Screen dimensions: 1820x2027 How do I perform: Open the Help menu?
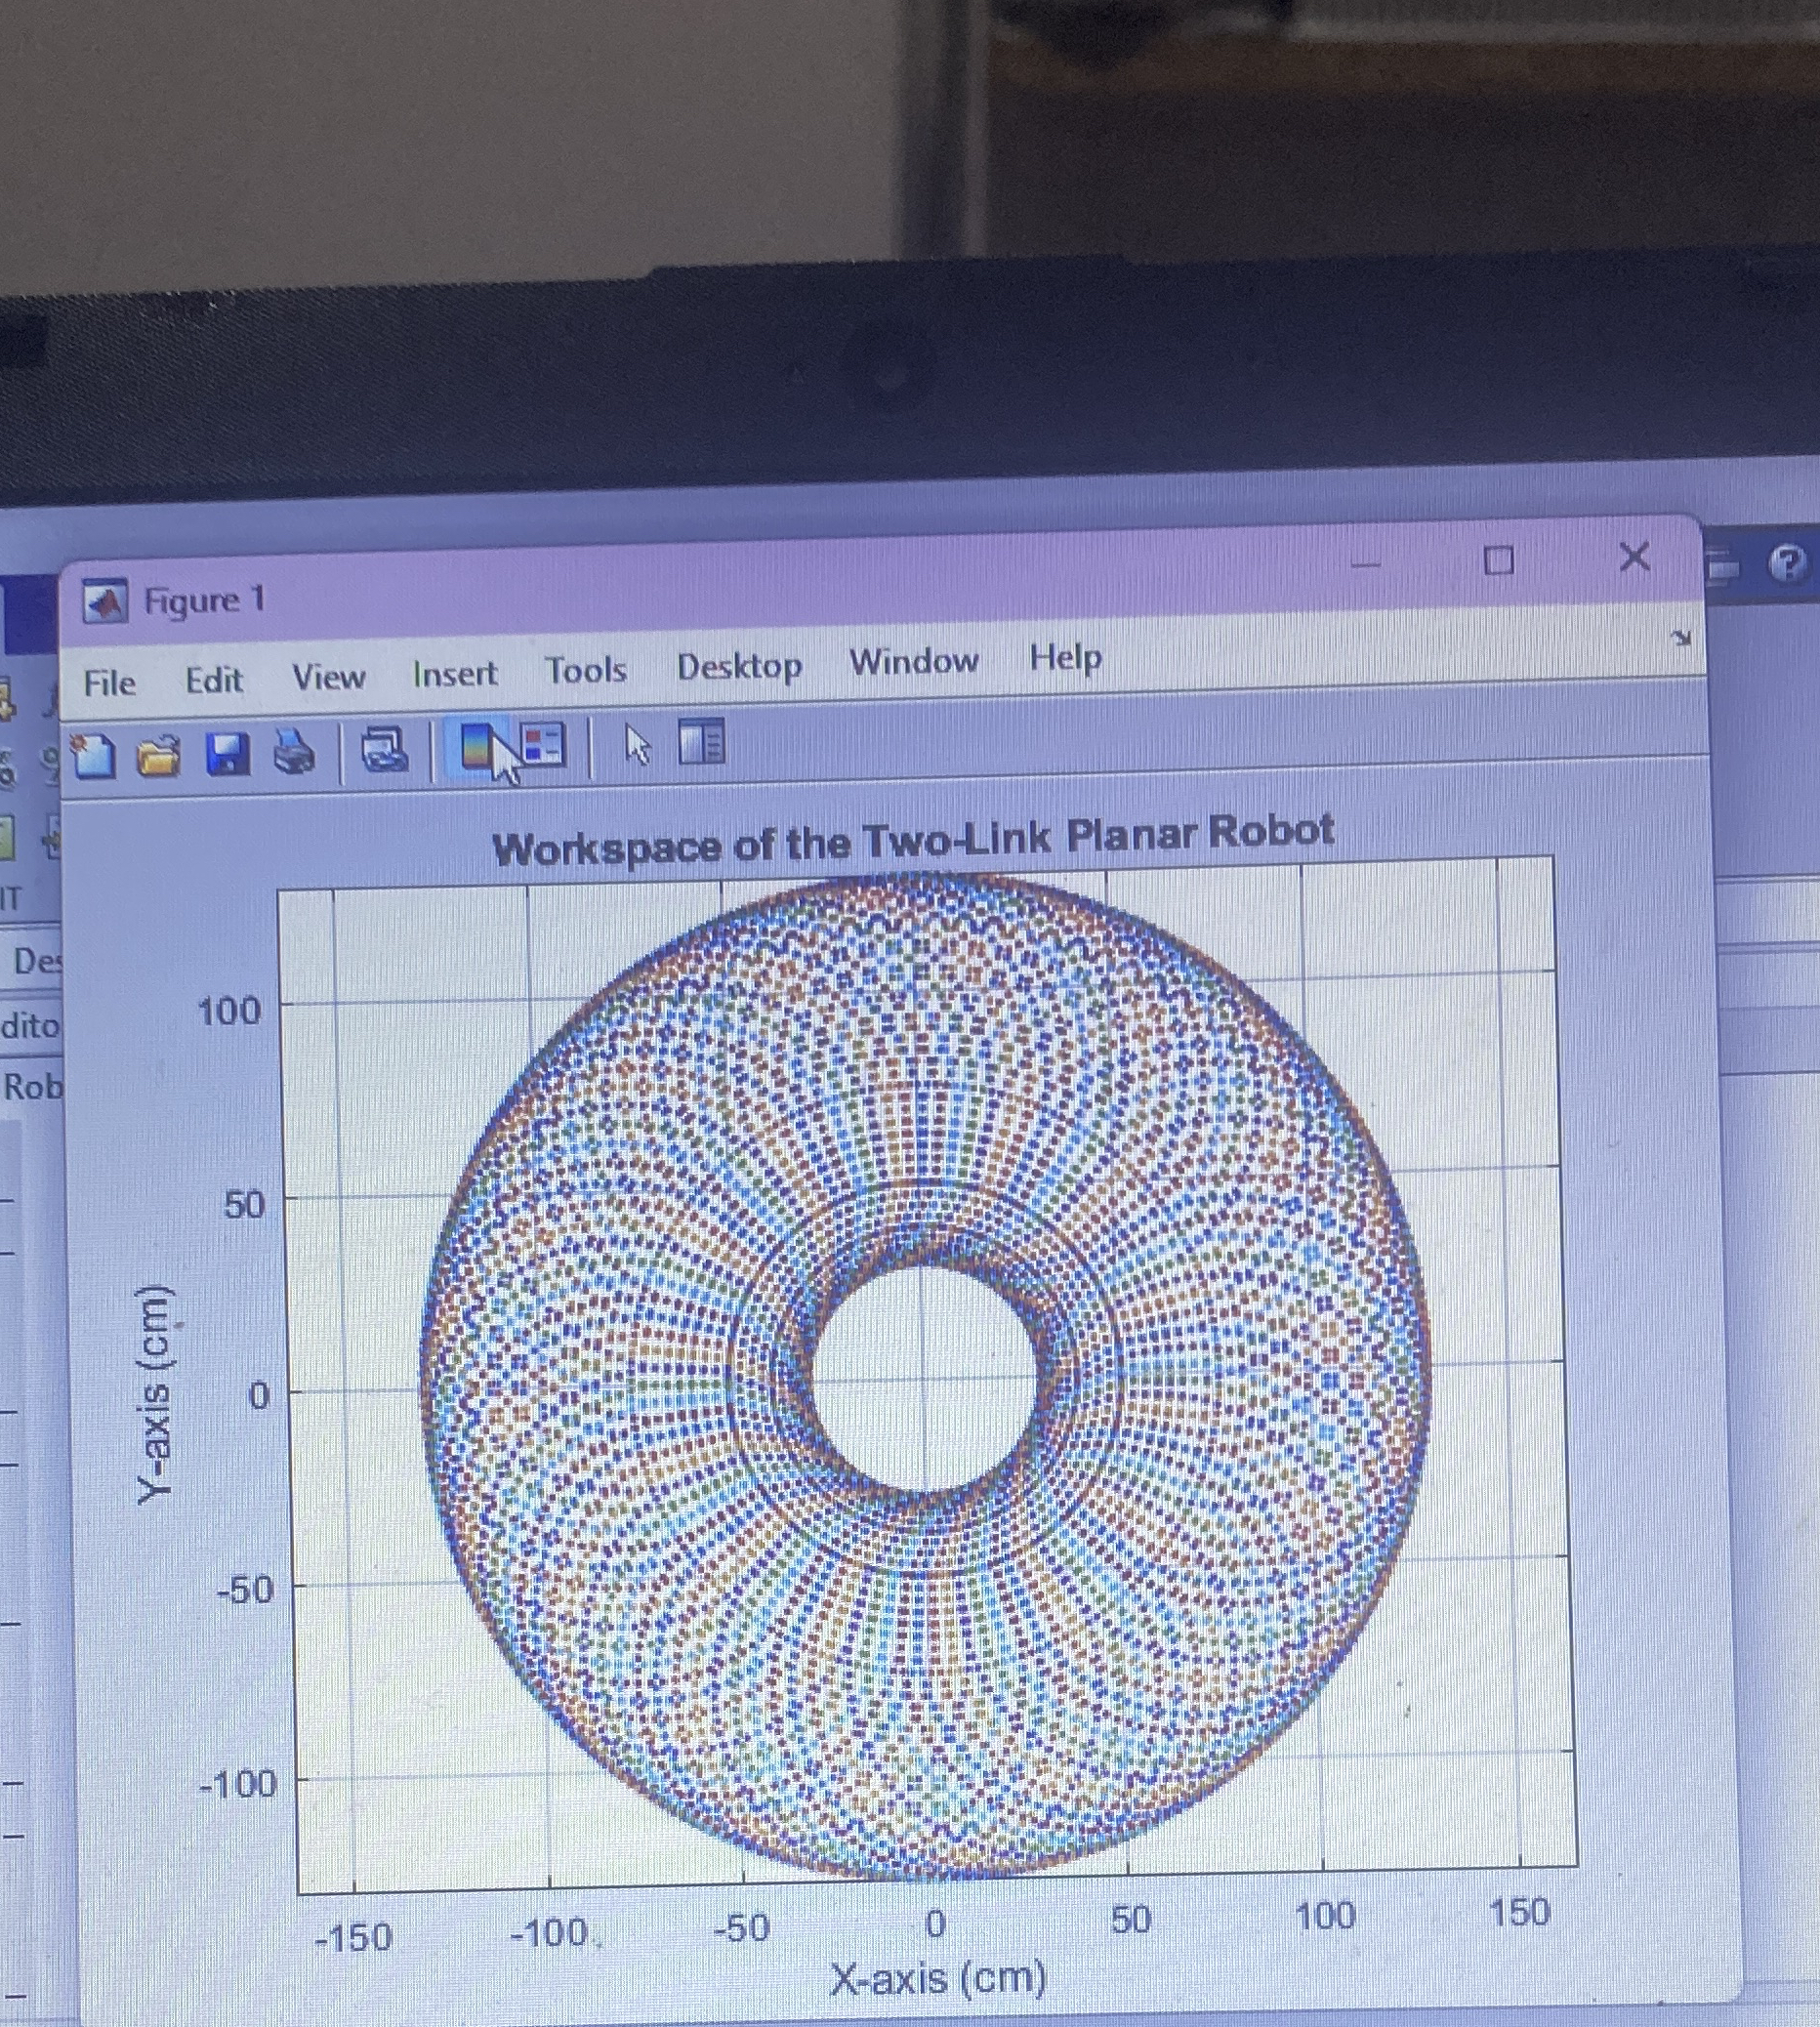tap(1066, 658)
